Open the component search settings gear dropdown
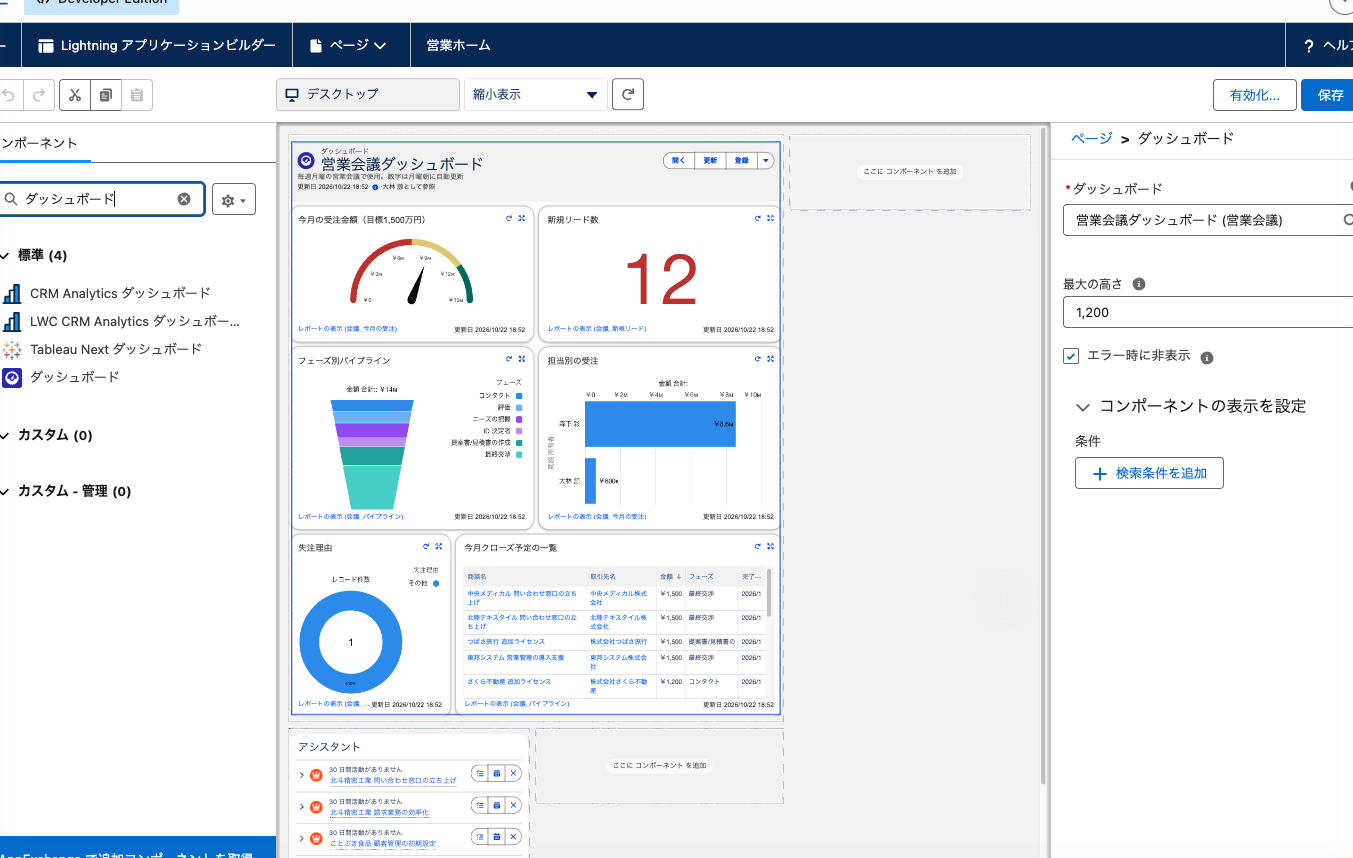1353x858 pixels. pyautogui.click(x=233, y=200)
